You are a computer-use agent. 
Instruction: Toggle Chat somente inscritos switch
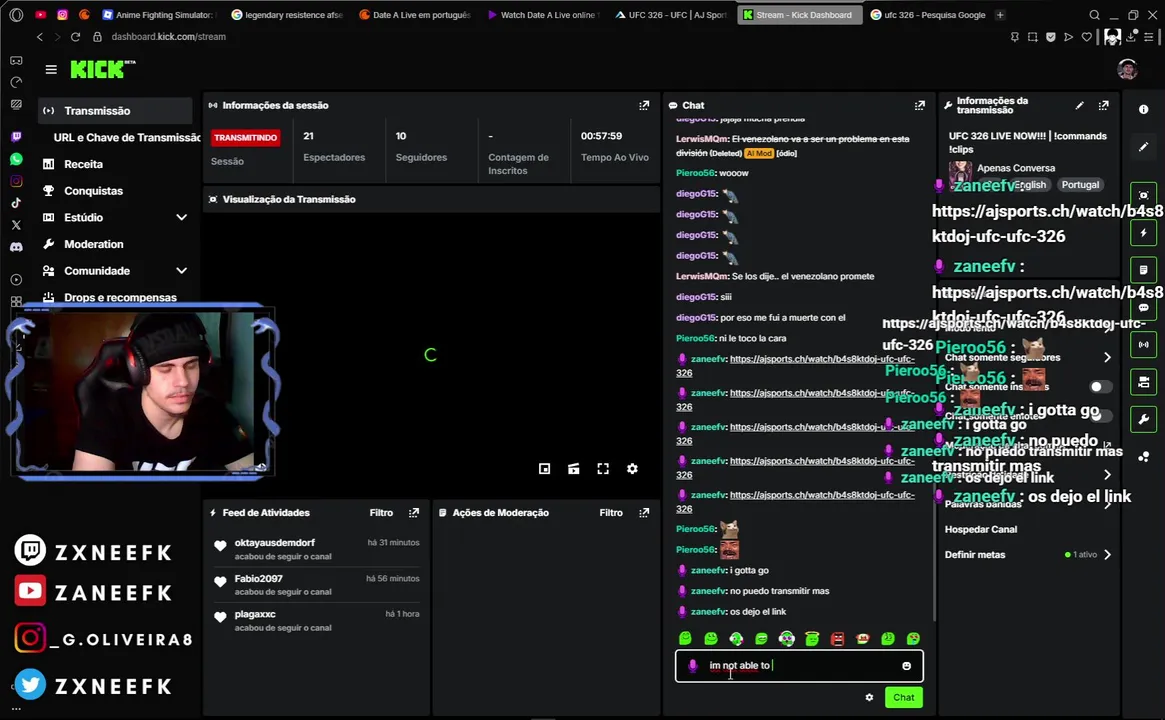pyautogui.click(x=1100, y=386)
